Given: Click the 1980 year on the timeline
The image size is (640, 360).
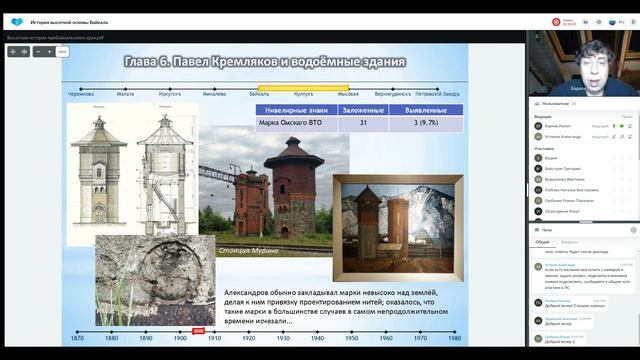Looking at the screenshot, I should pos(454,338).
